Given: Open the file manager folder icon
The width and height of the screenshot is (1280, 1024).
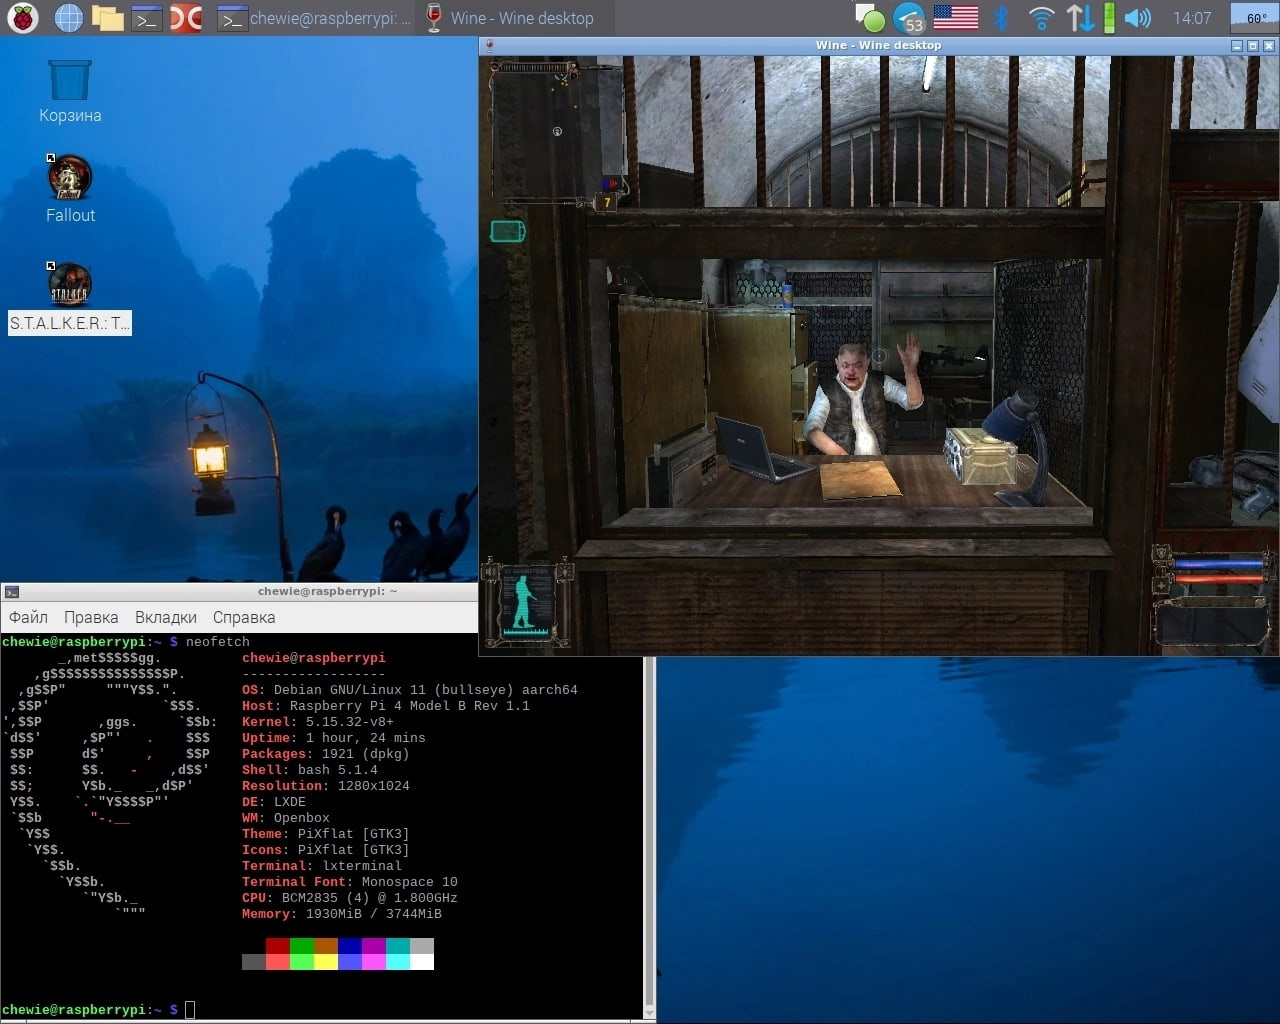Looking at the screenshot, I should [x=108, y=17].
